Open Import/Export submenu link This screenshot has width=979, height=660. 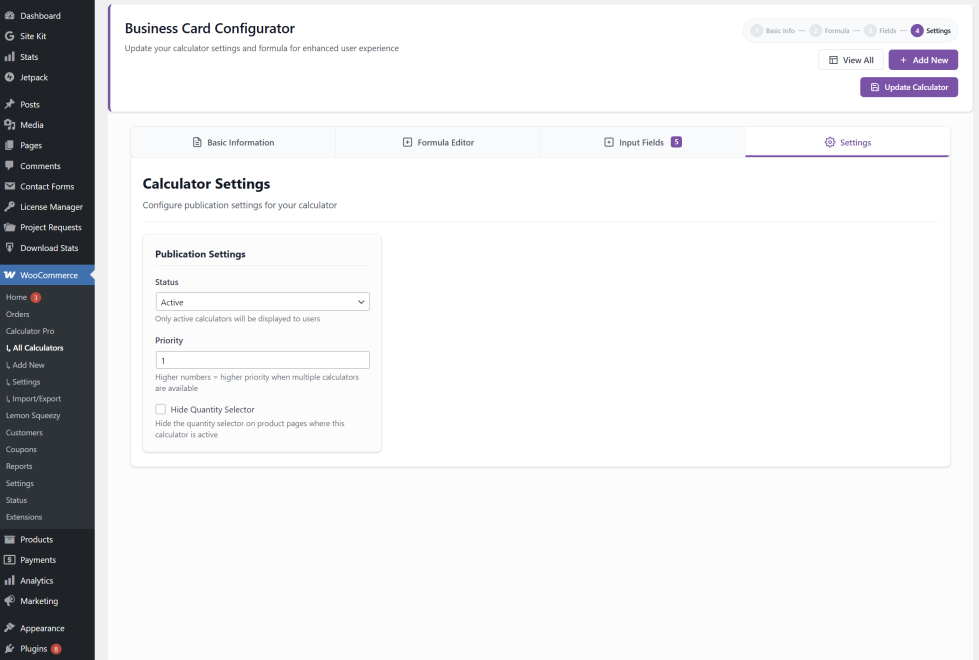coord(36,399)
